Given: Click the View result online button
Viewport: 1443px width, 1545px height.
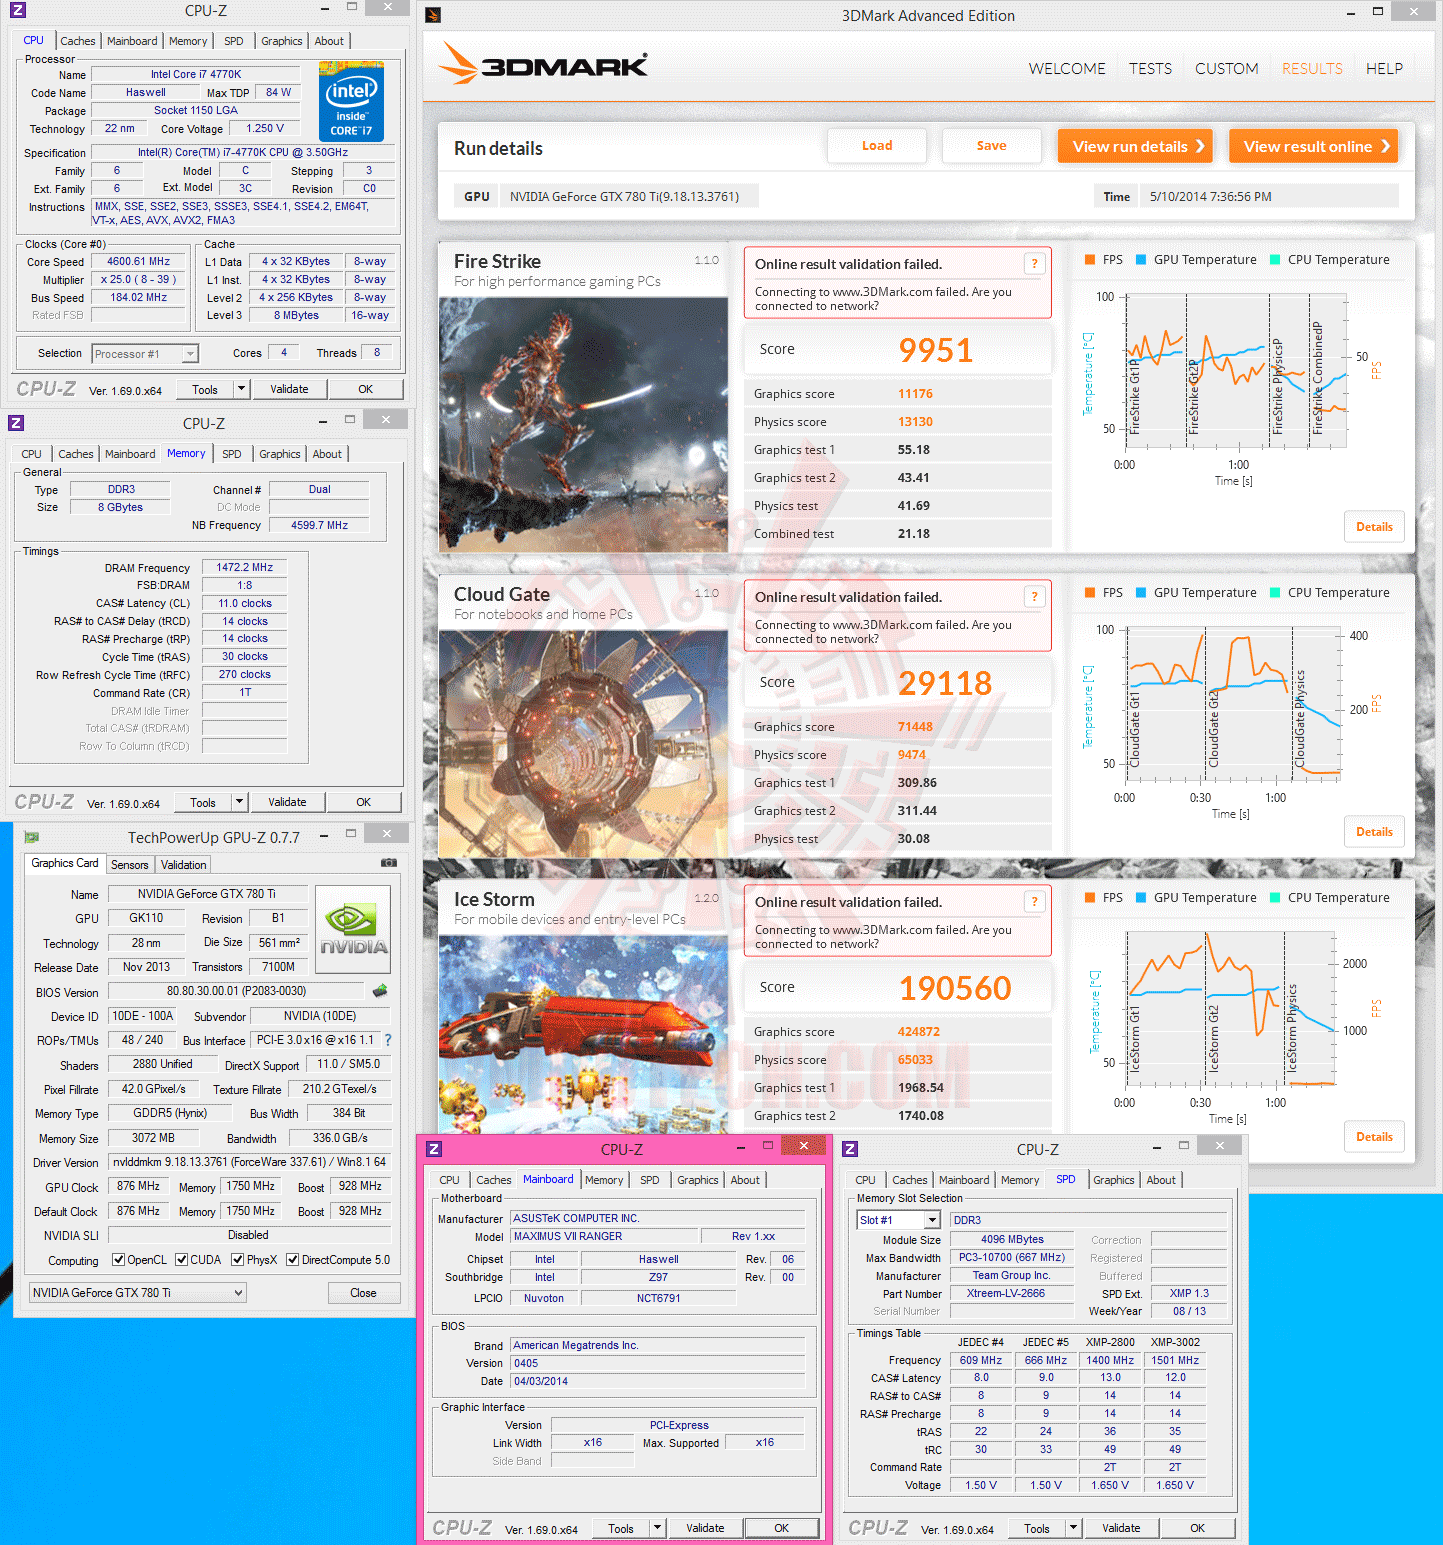Looking at the screenshot, I should click(1313, 146).
